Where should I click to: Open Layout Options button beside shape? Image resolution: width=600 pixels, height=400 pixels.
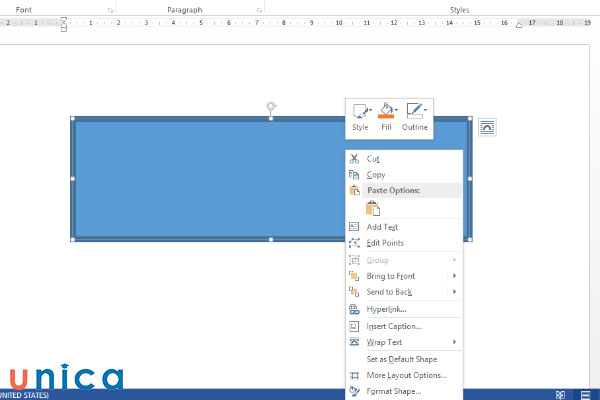click(x=487, y=126)
